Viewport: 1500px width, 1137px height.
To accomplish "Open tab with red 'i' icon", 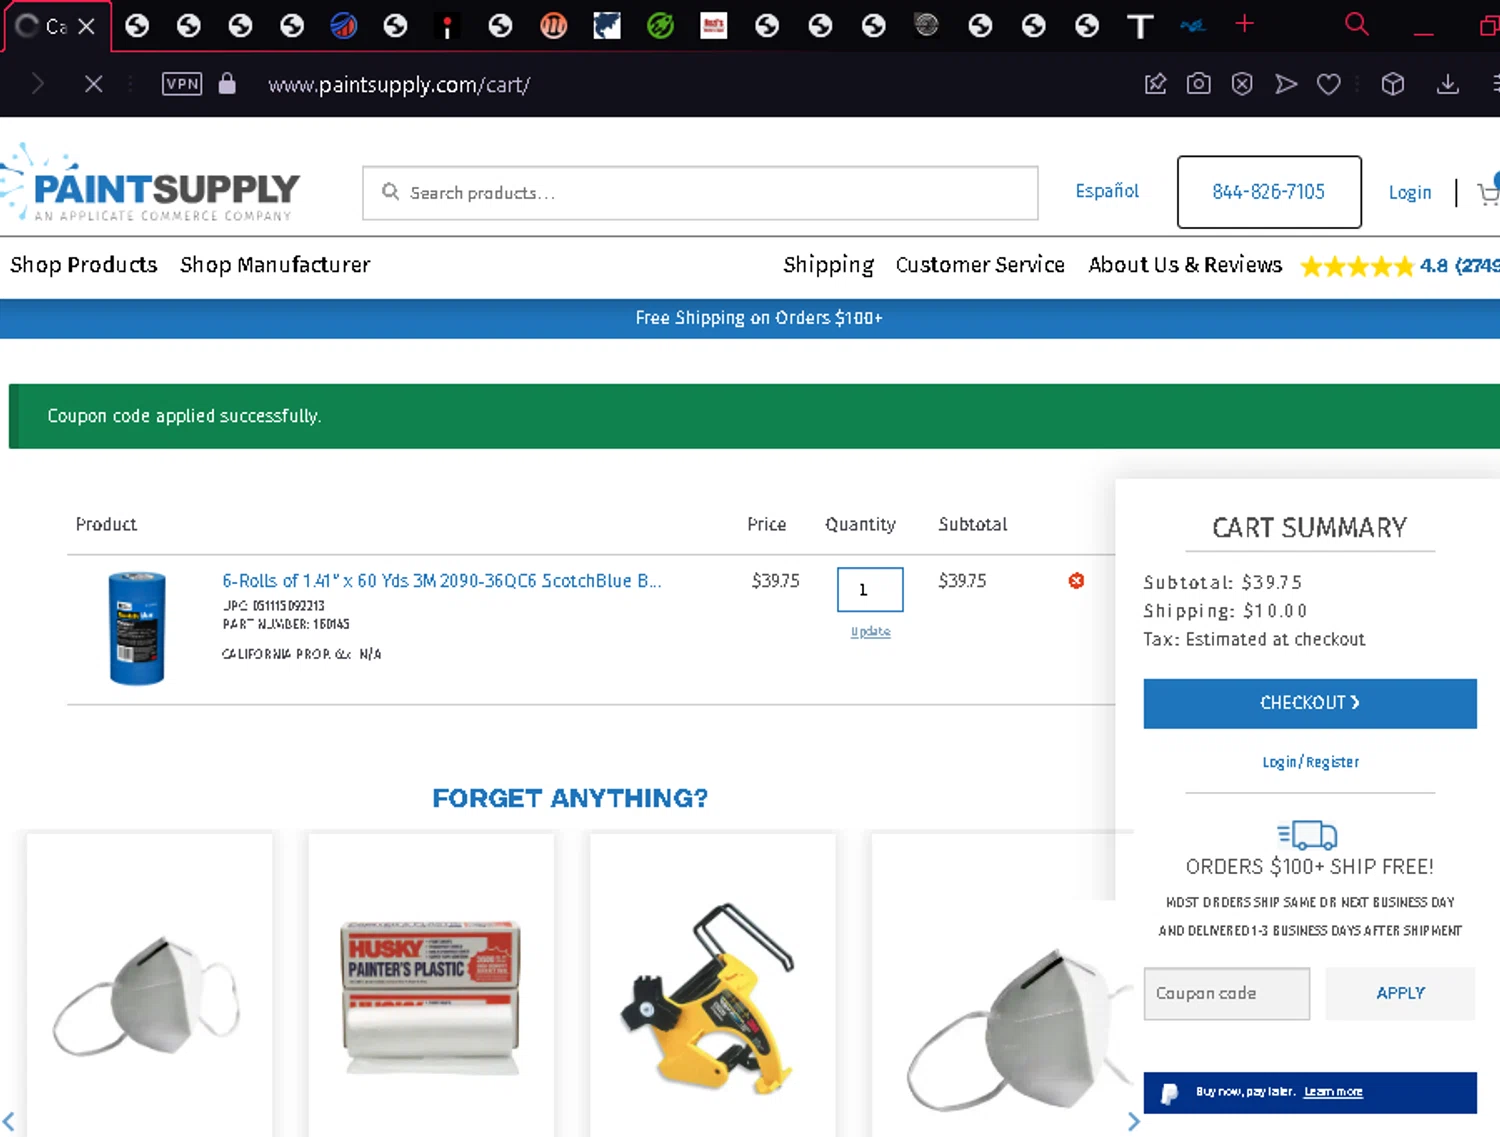I will pos(447,26).
